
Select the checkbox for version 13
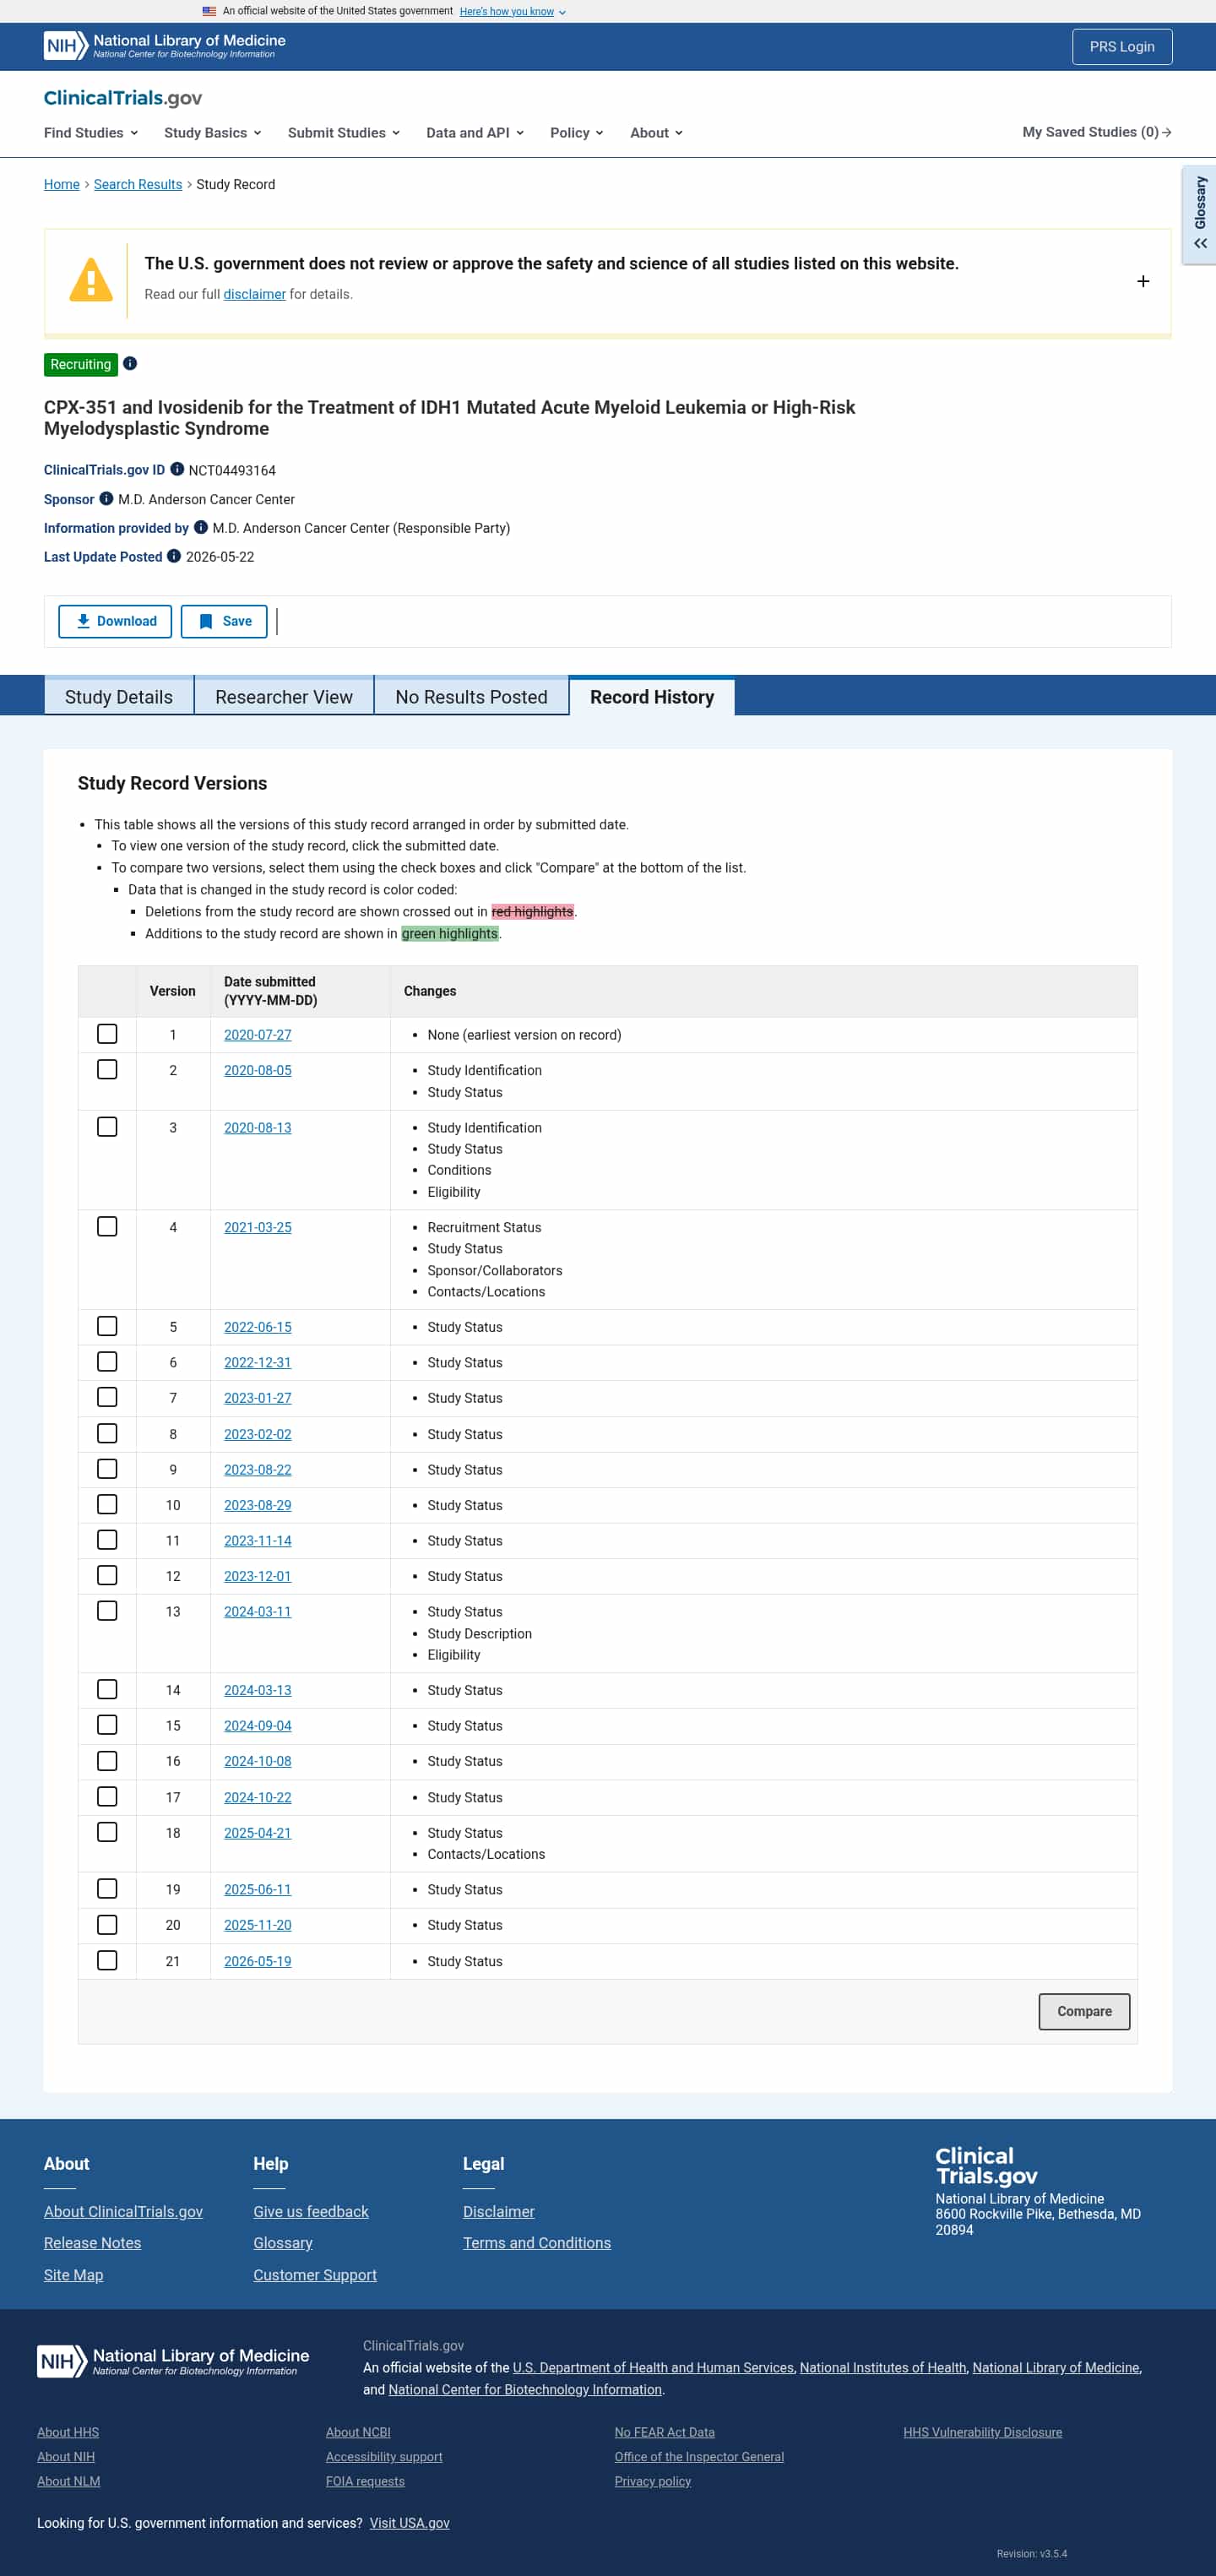click(107, 1611)
